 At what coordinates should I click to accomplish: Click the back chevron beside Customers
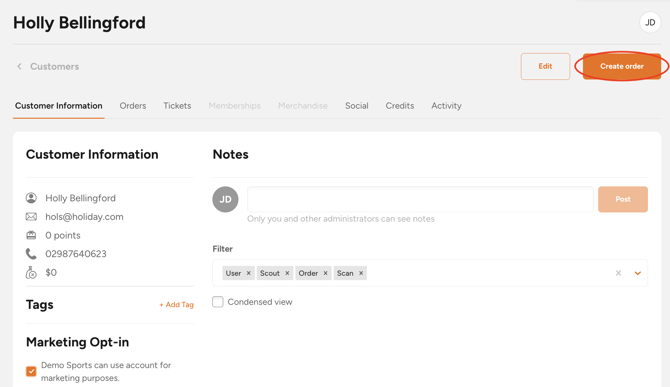coord(19,66)
